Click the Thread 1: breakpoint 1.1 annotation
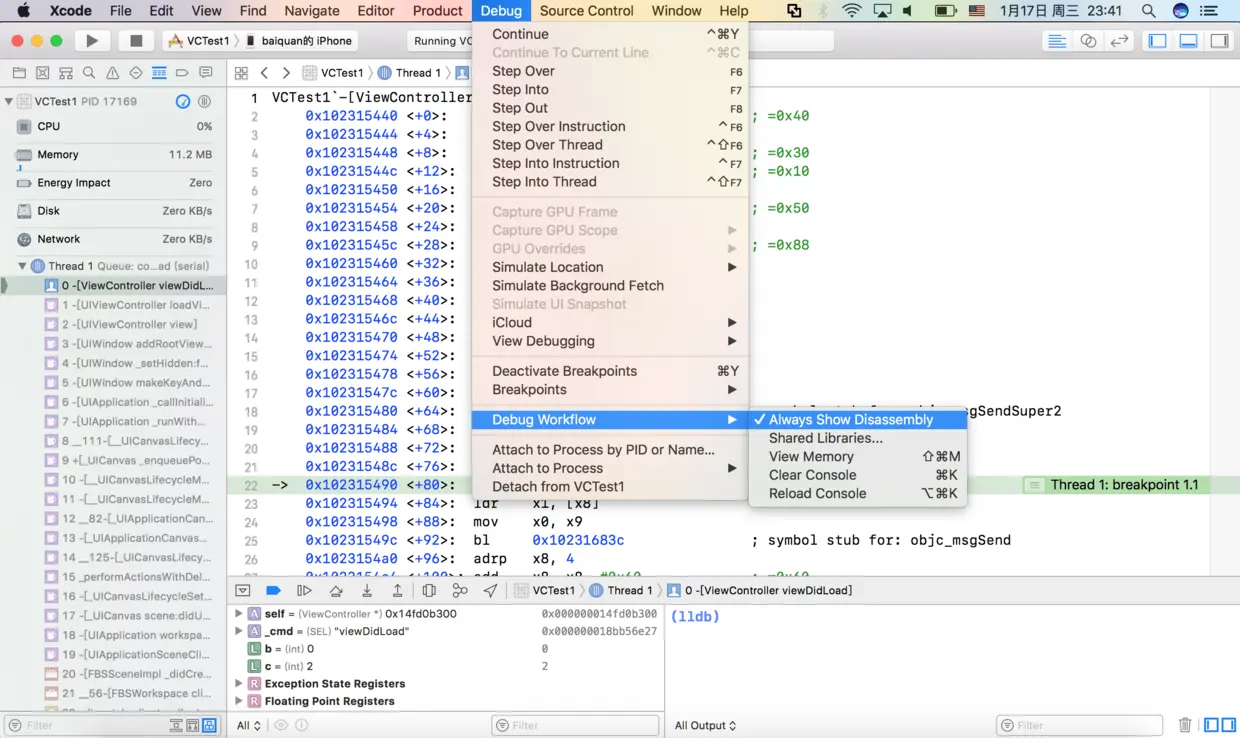The height and width of the screenshot is (738, 1240). pos(1115,485)
